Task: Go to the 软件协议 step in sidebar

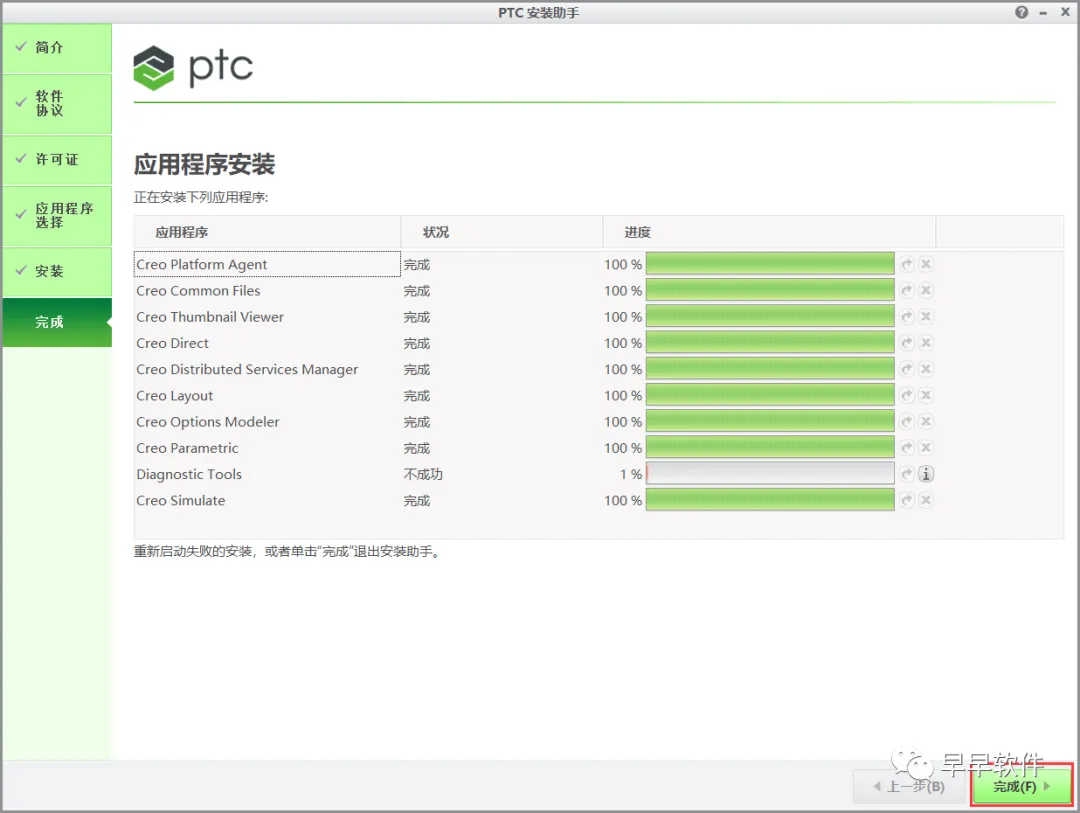Action: pos(57,103)
